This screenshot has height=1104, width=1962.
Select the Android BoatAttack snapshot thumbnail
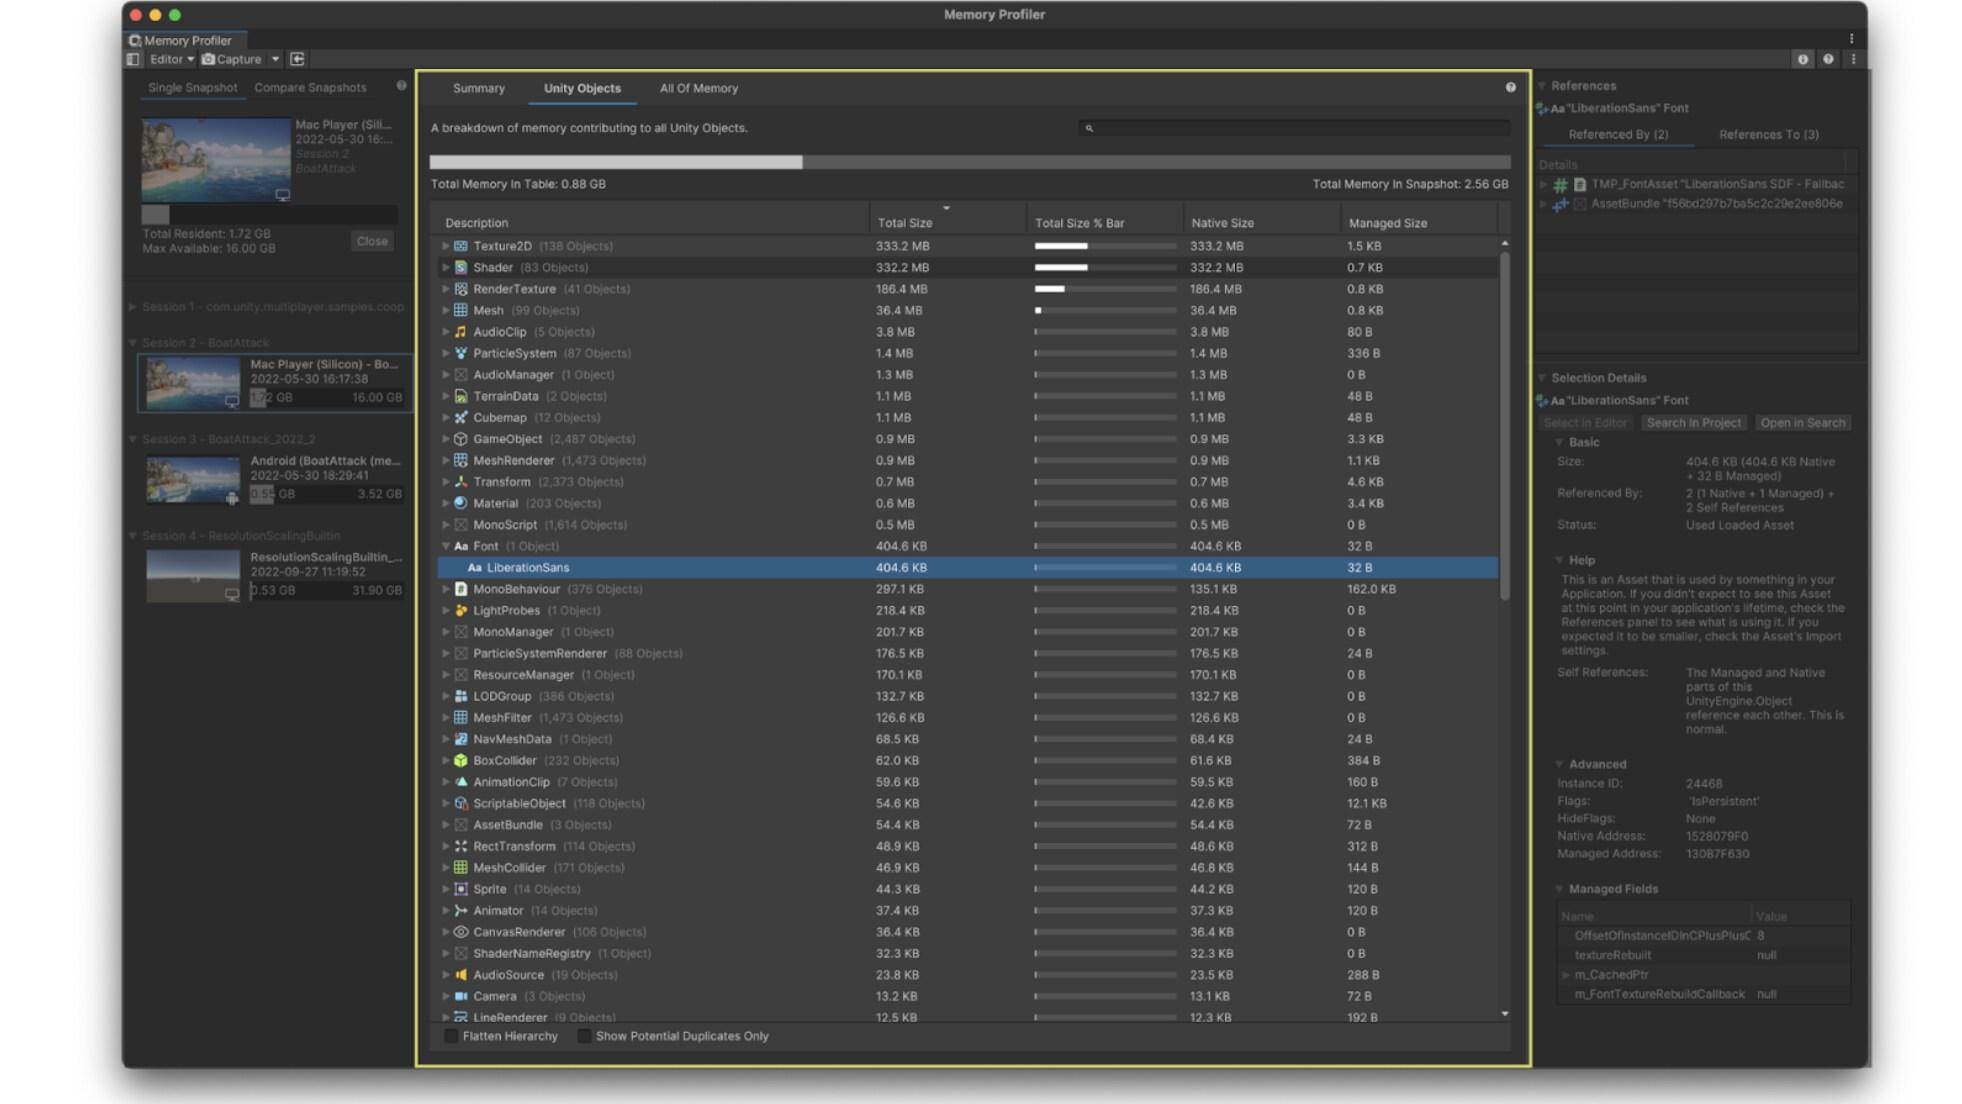(193, 477)
